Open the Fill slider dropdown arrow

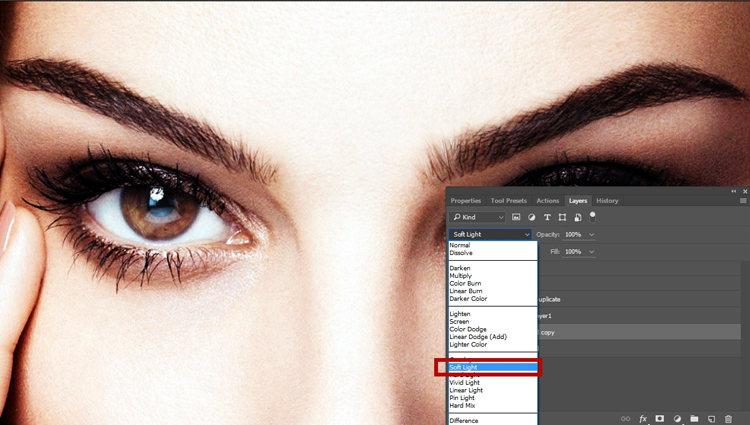591,252
